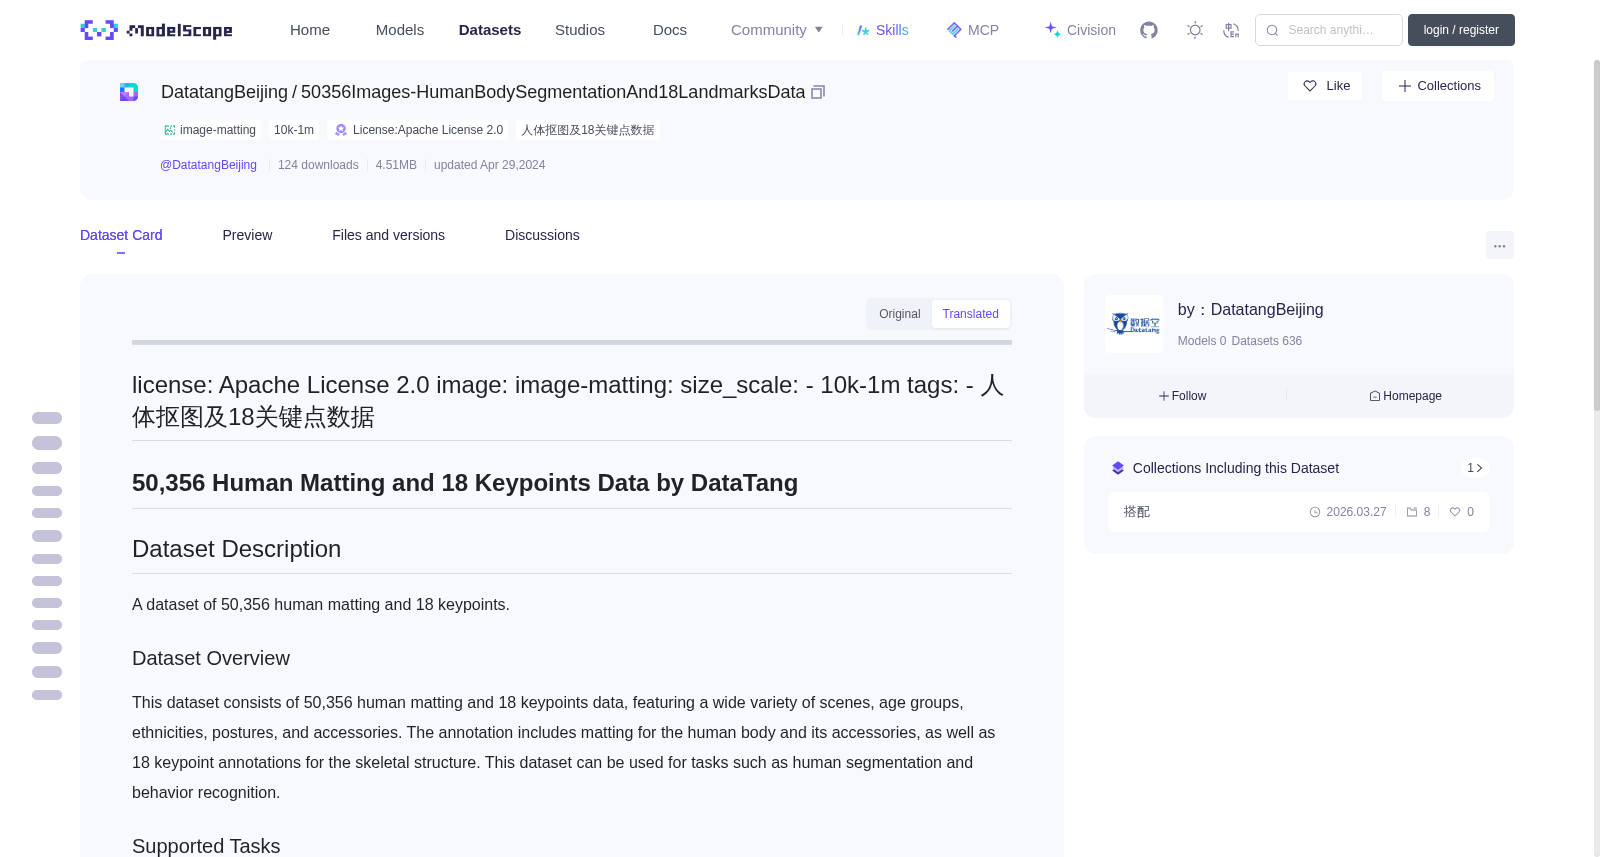Screen dimensions: 1600x857
Task: Click first table-of-contents marker on left
Action: [x=47, y=418]
